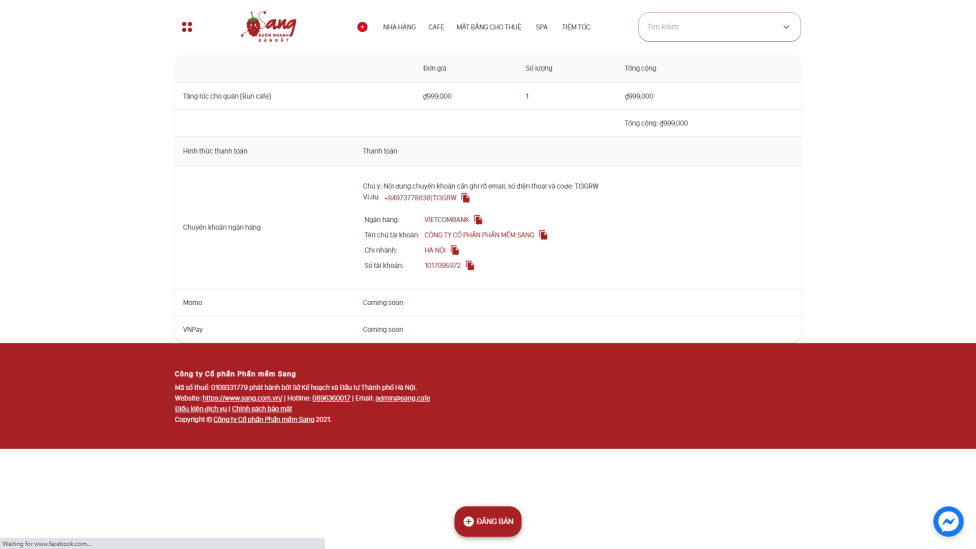Select the Tăng tốc cho quán (Bun cafe) item

pyautogui.click(x=227, y=96)
